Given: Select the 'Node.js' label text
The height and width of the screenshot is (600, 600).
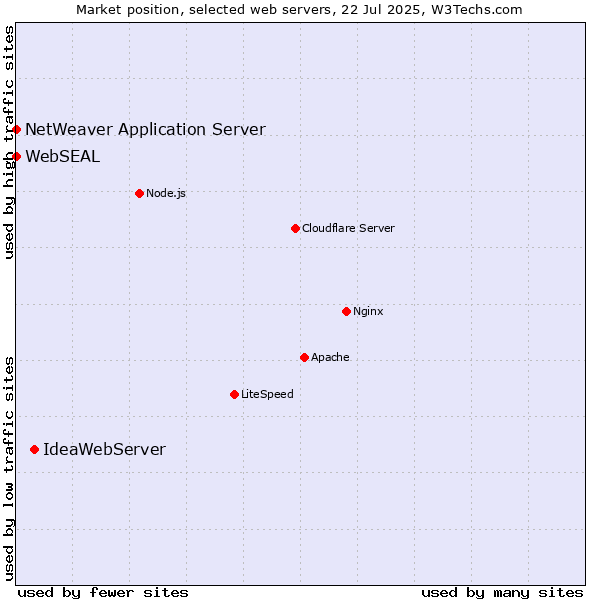Looking at the screenshot, I should tap(166, 193).
